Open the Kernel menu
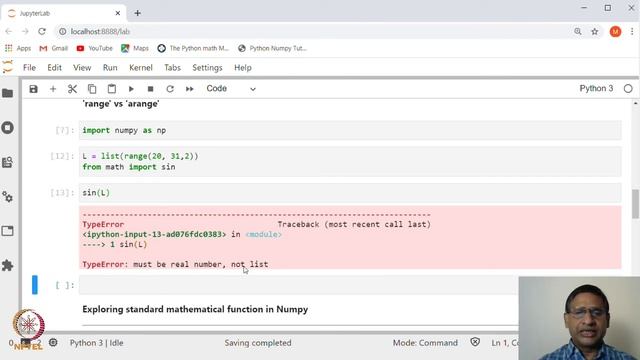Screen dimensions: 640x360 click(x=141, y=68)
